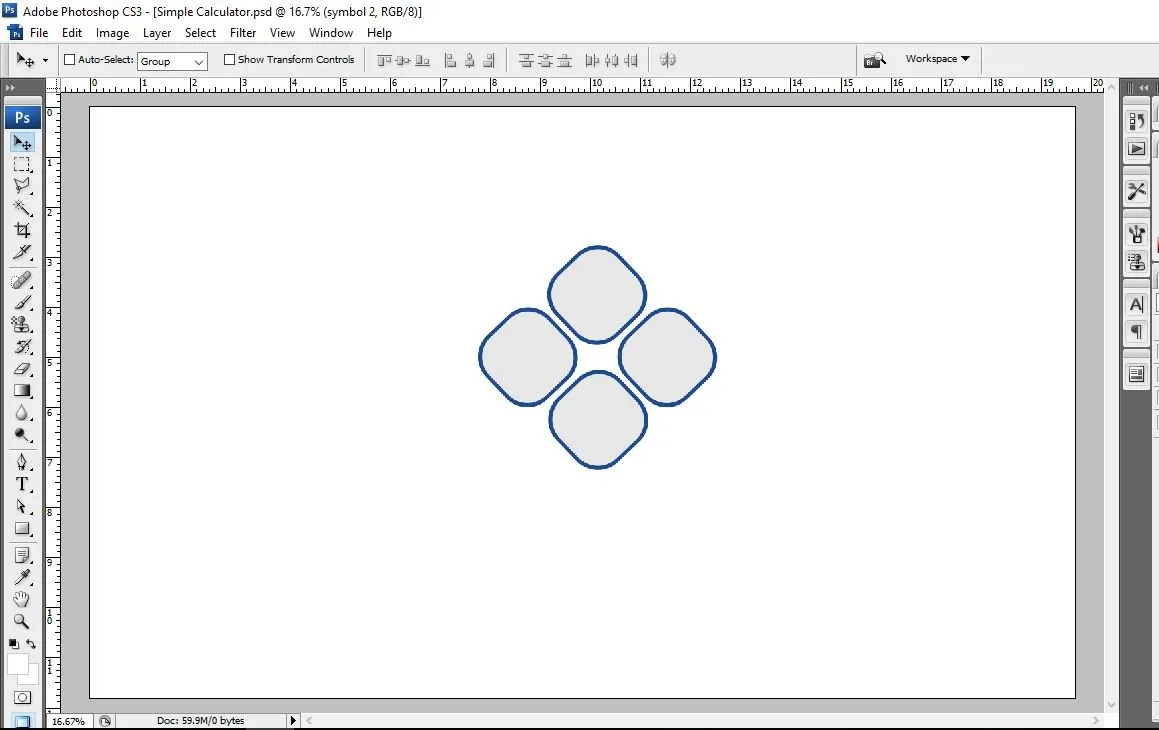The width and height of the screenshot is (1159, 730).
Task: Select the Eraser tool
Action: click(x=22, y=369)
